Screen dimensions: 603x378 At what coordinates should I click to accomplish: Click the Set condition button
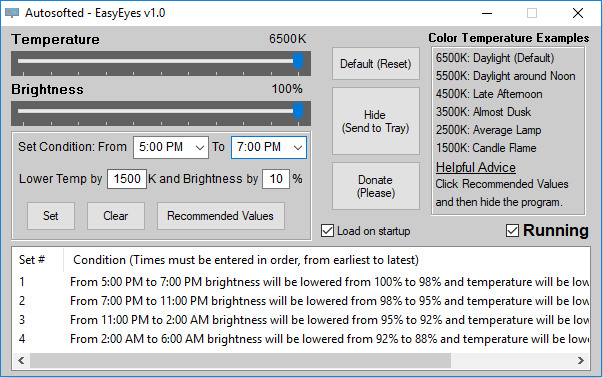pos(51,216)
